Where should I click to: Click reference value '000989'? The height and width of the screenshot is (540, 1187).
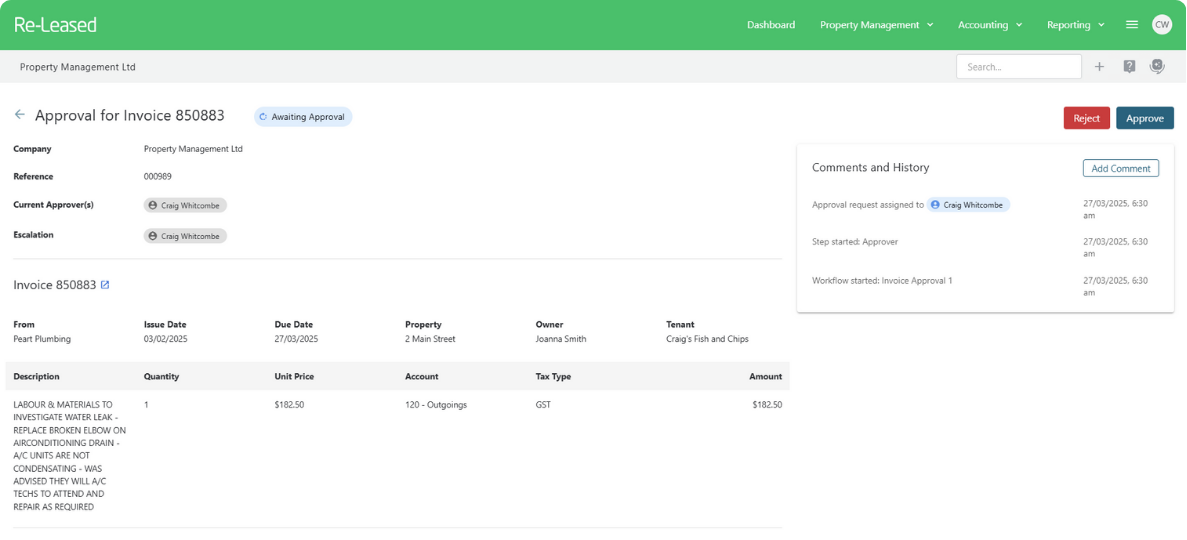[x=157, y=176]
